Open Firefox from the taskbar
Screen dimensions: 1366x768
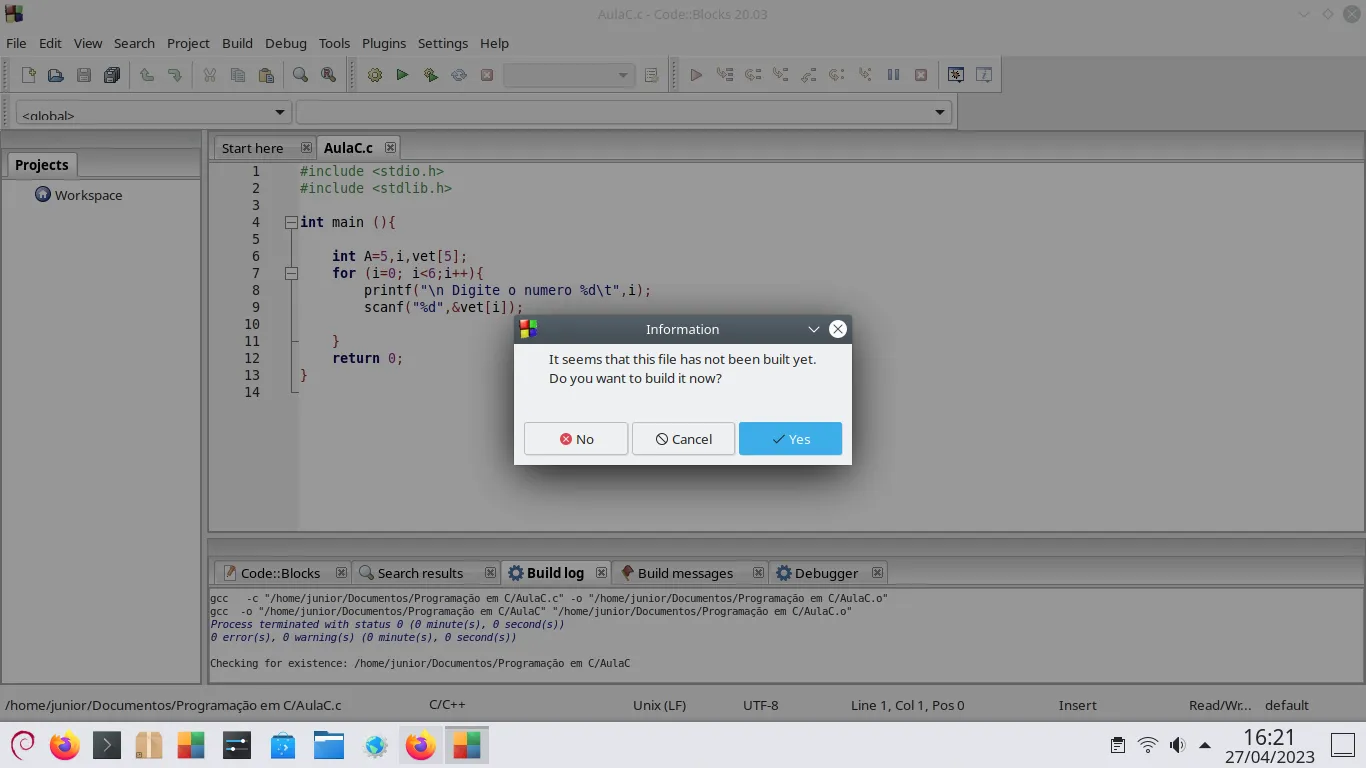point(65,745)
